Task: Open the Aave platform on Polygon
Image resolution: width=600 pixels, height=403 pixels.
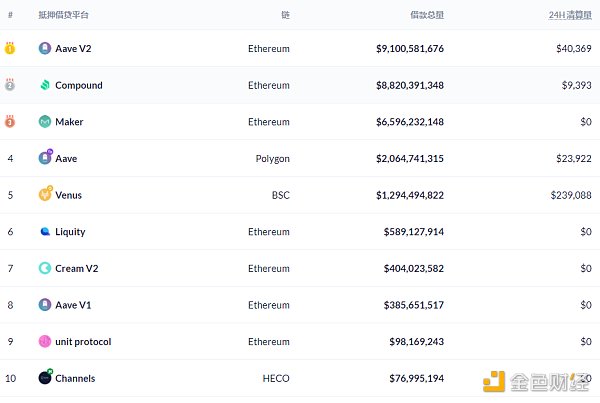Action: tap(66, 158)
